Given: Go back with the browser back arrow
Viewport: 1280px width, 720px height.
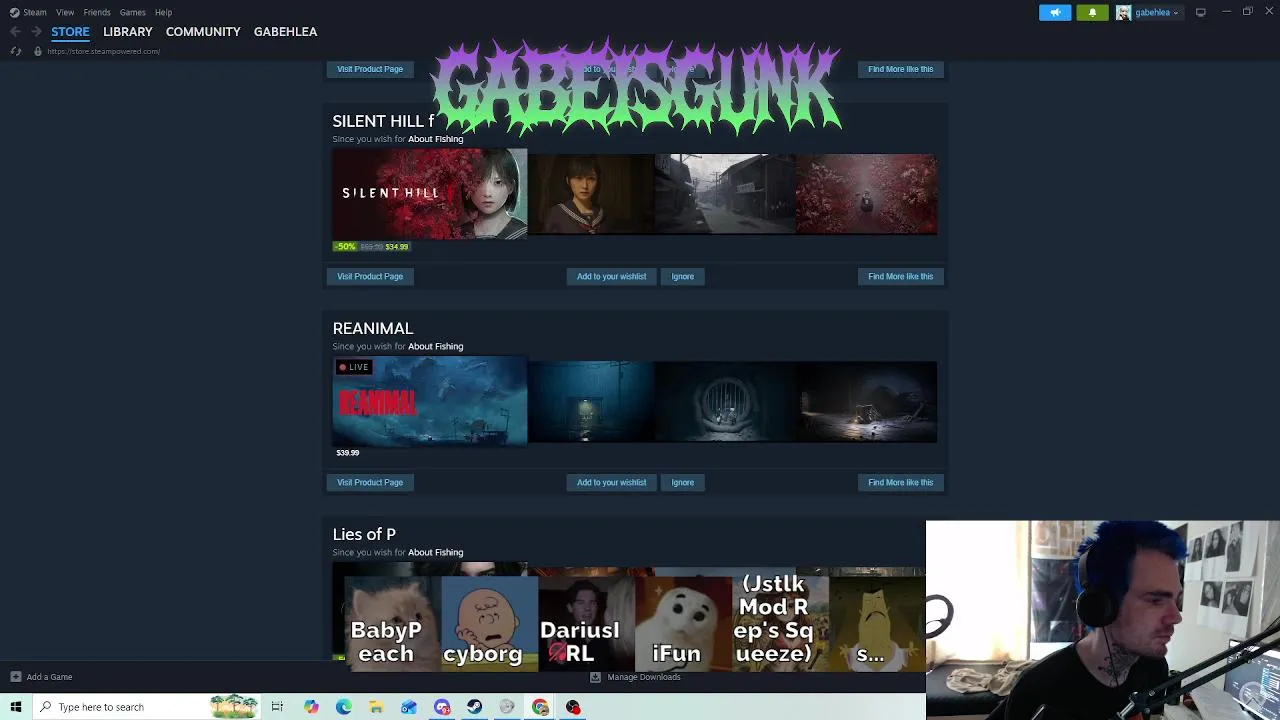Looking at the screenshot, I should 15,32.
